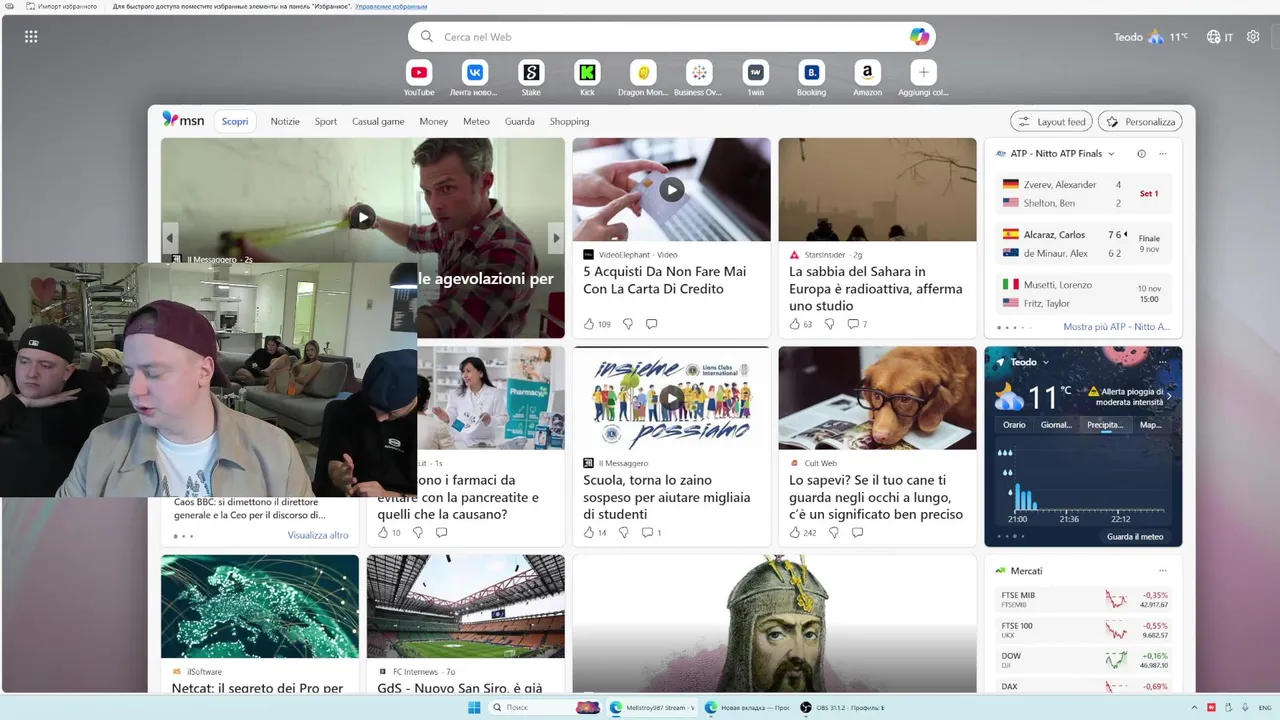
Task: Open the Booking shortcut tile
Action: [x=811, y=72]
